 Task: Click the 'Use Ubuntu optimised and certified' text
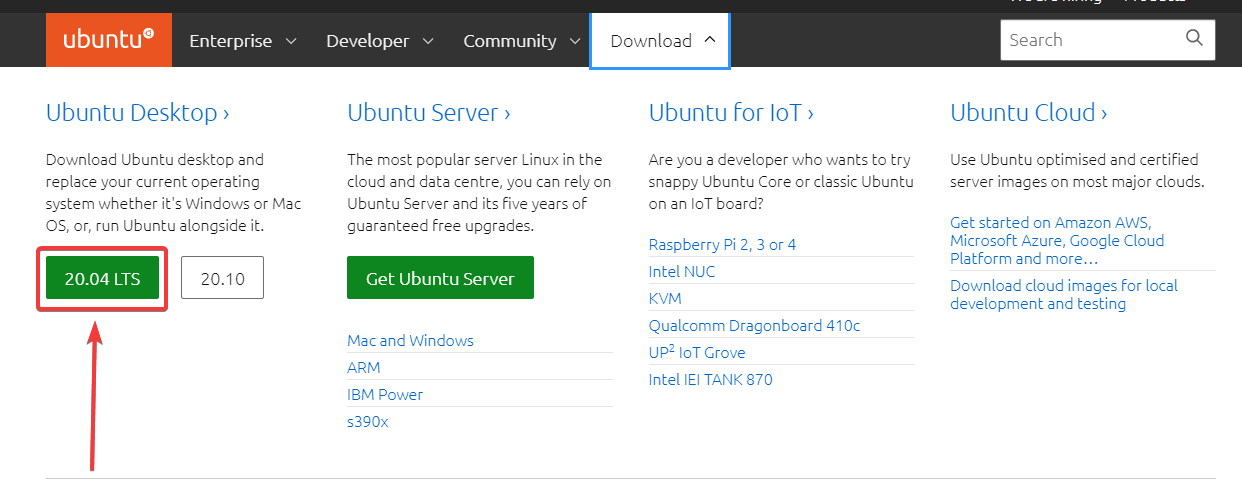[x=1077, y=170]
